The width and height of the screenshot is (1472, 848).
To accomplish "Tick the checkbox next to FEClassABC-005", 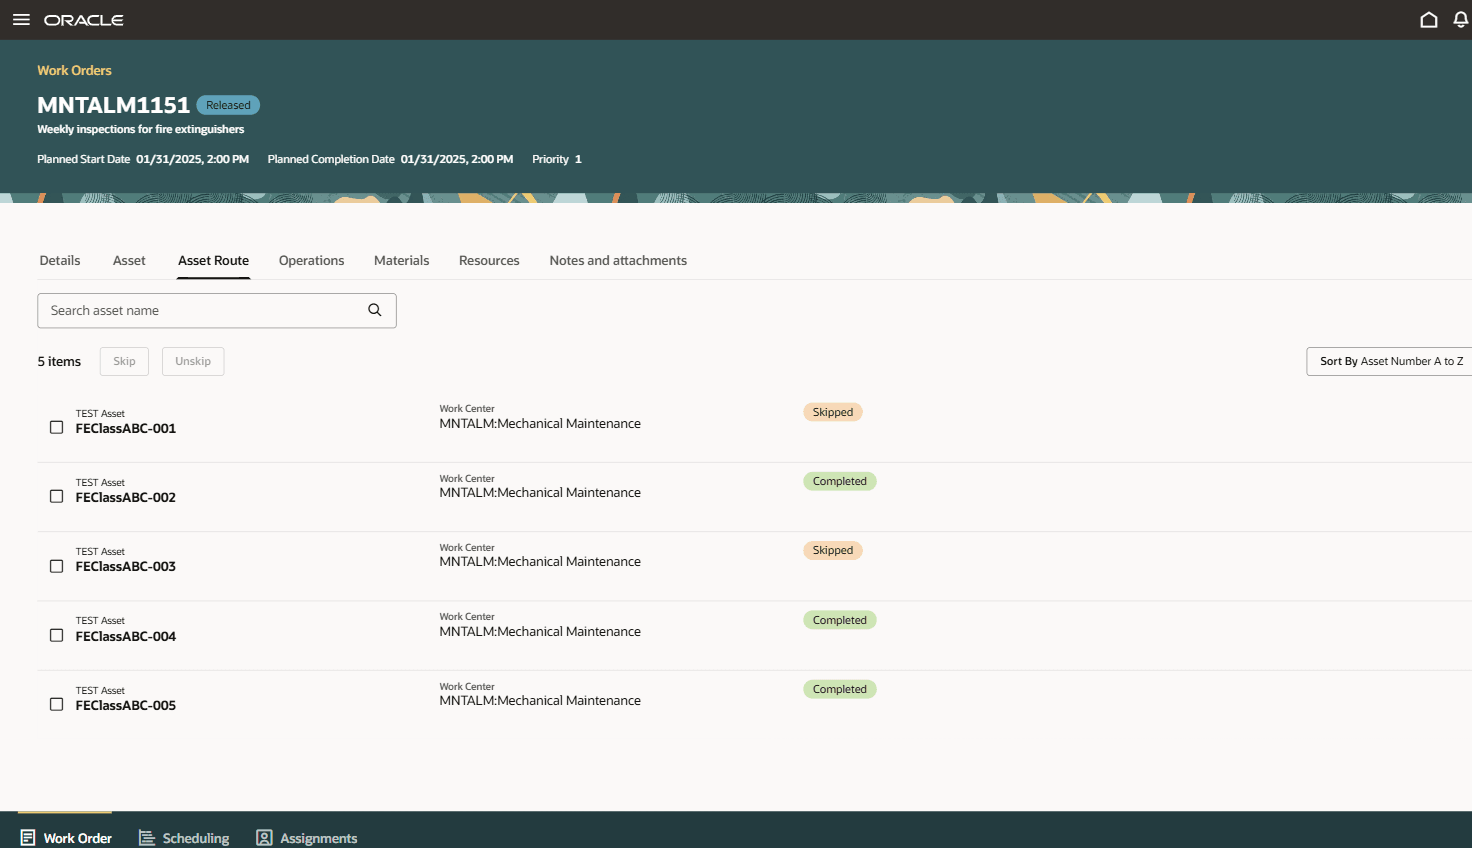I will 56,704.
